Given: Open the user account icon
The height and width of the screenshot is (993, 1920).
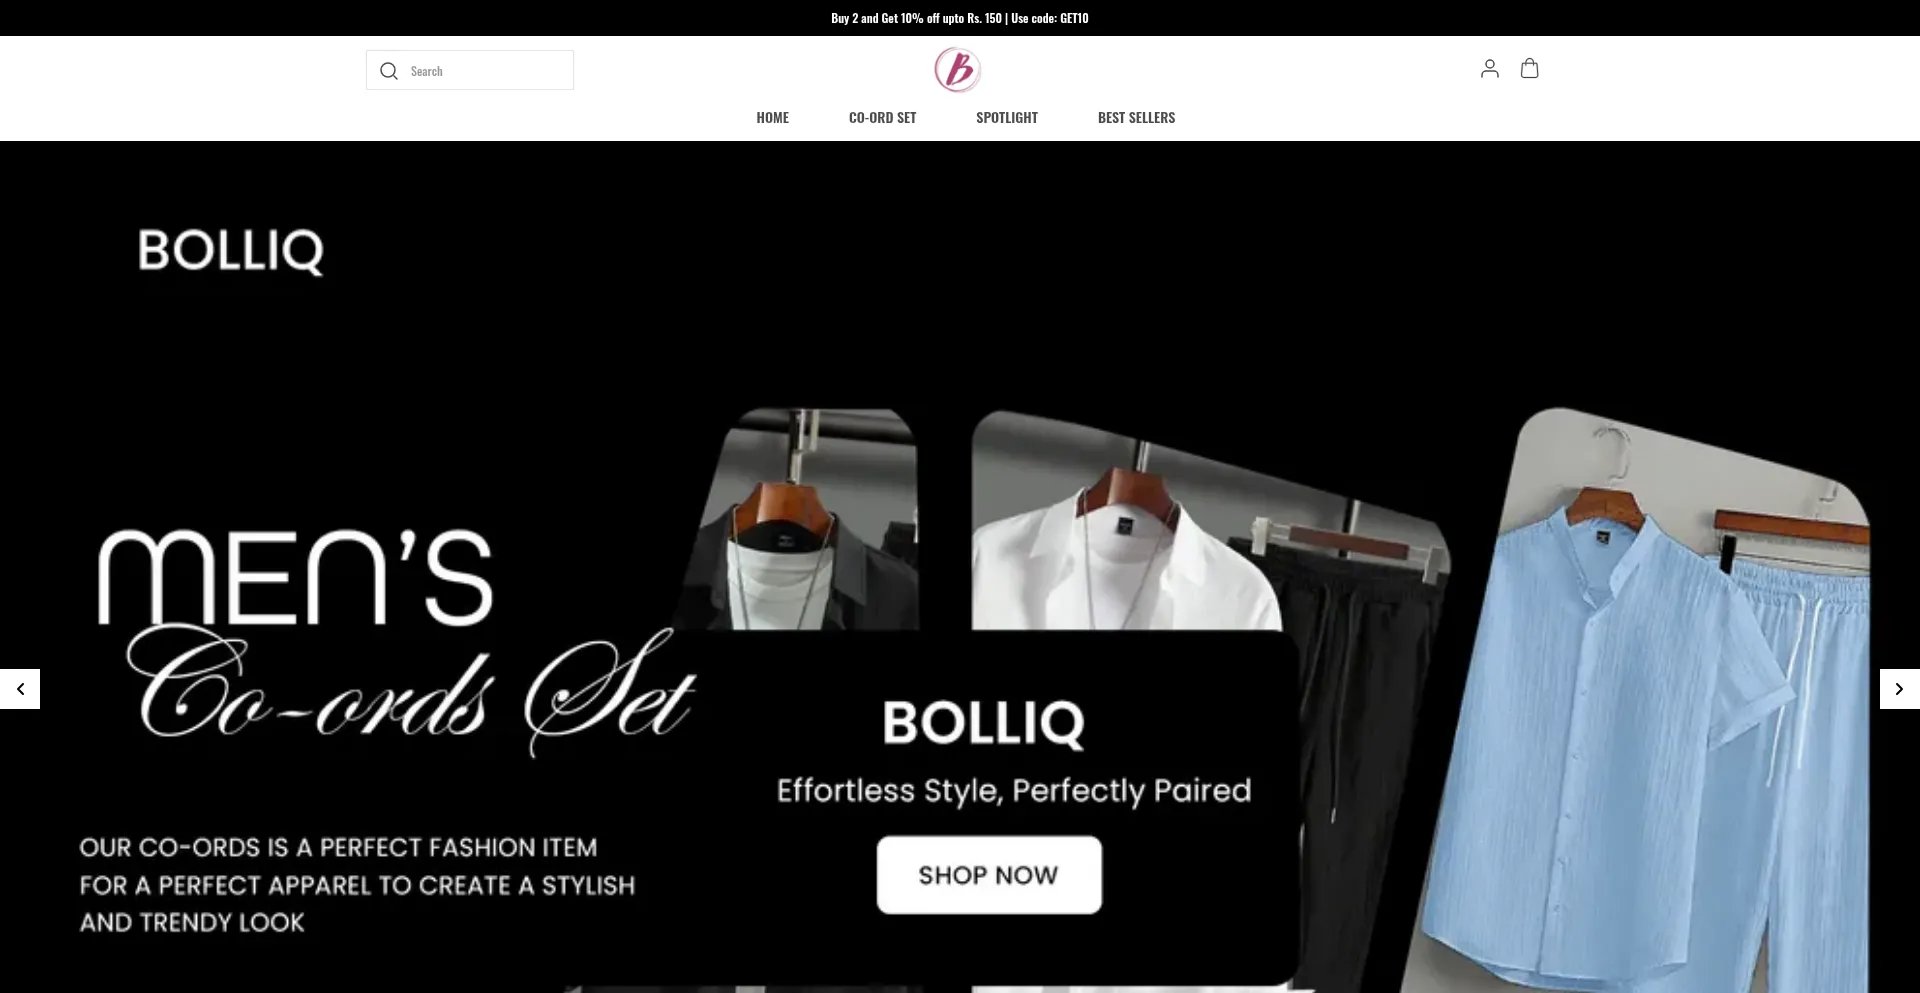Looking at the screenshot, I should [x=1489, y=69].
